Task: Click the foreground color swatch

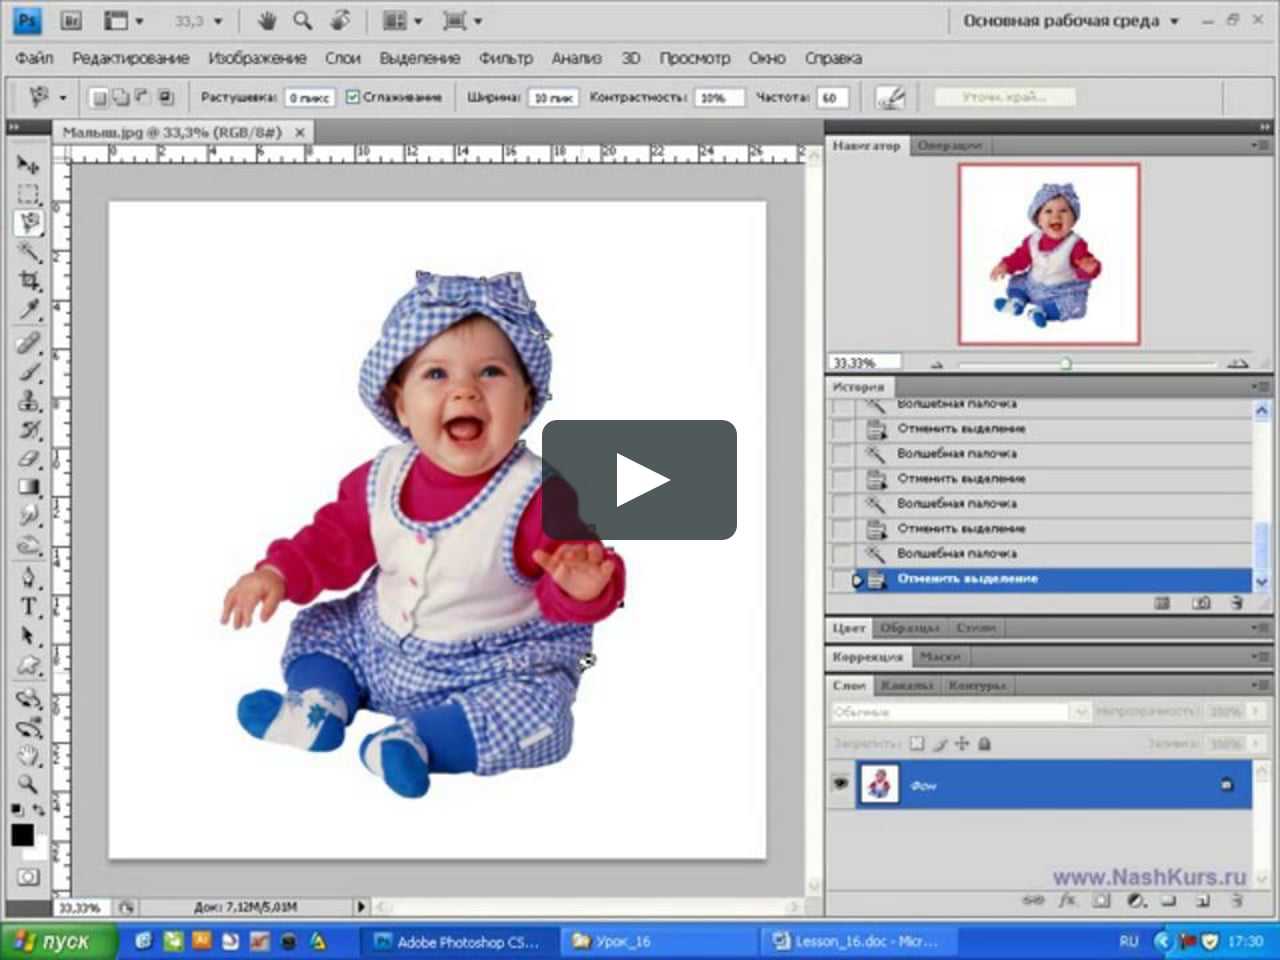Action: (x=22, y=835)
